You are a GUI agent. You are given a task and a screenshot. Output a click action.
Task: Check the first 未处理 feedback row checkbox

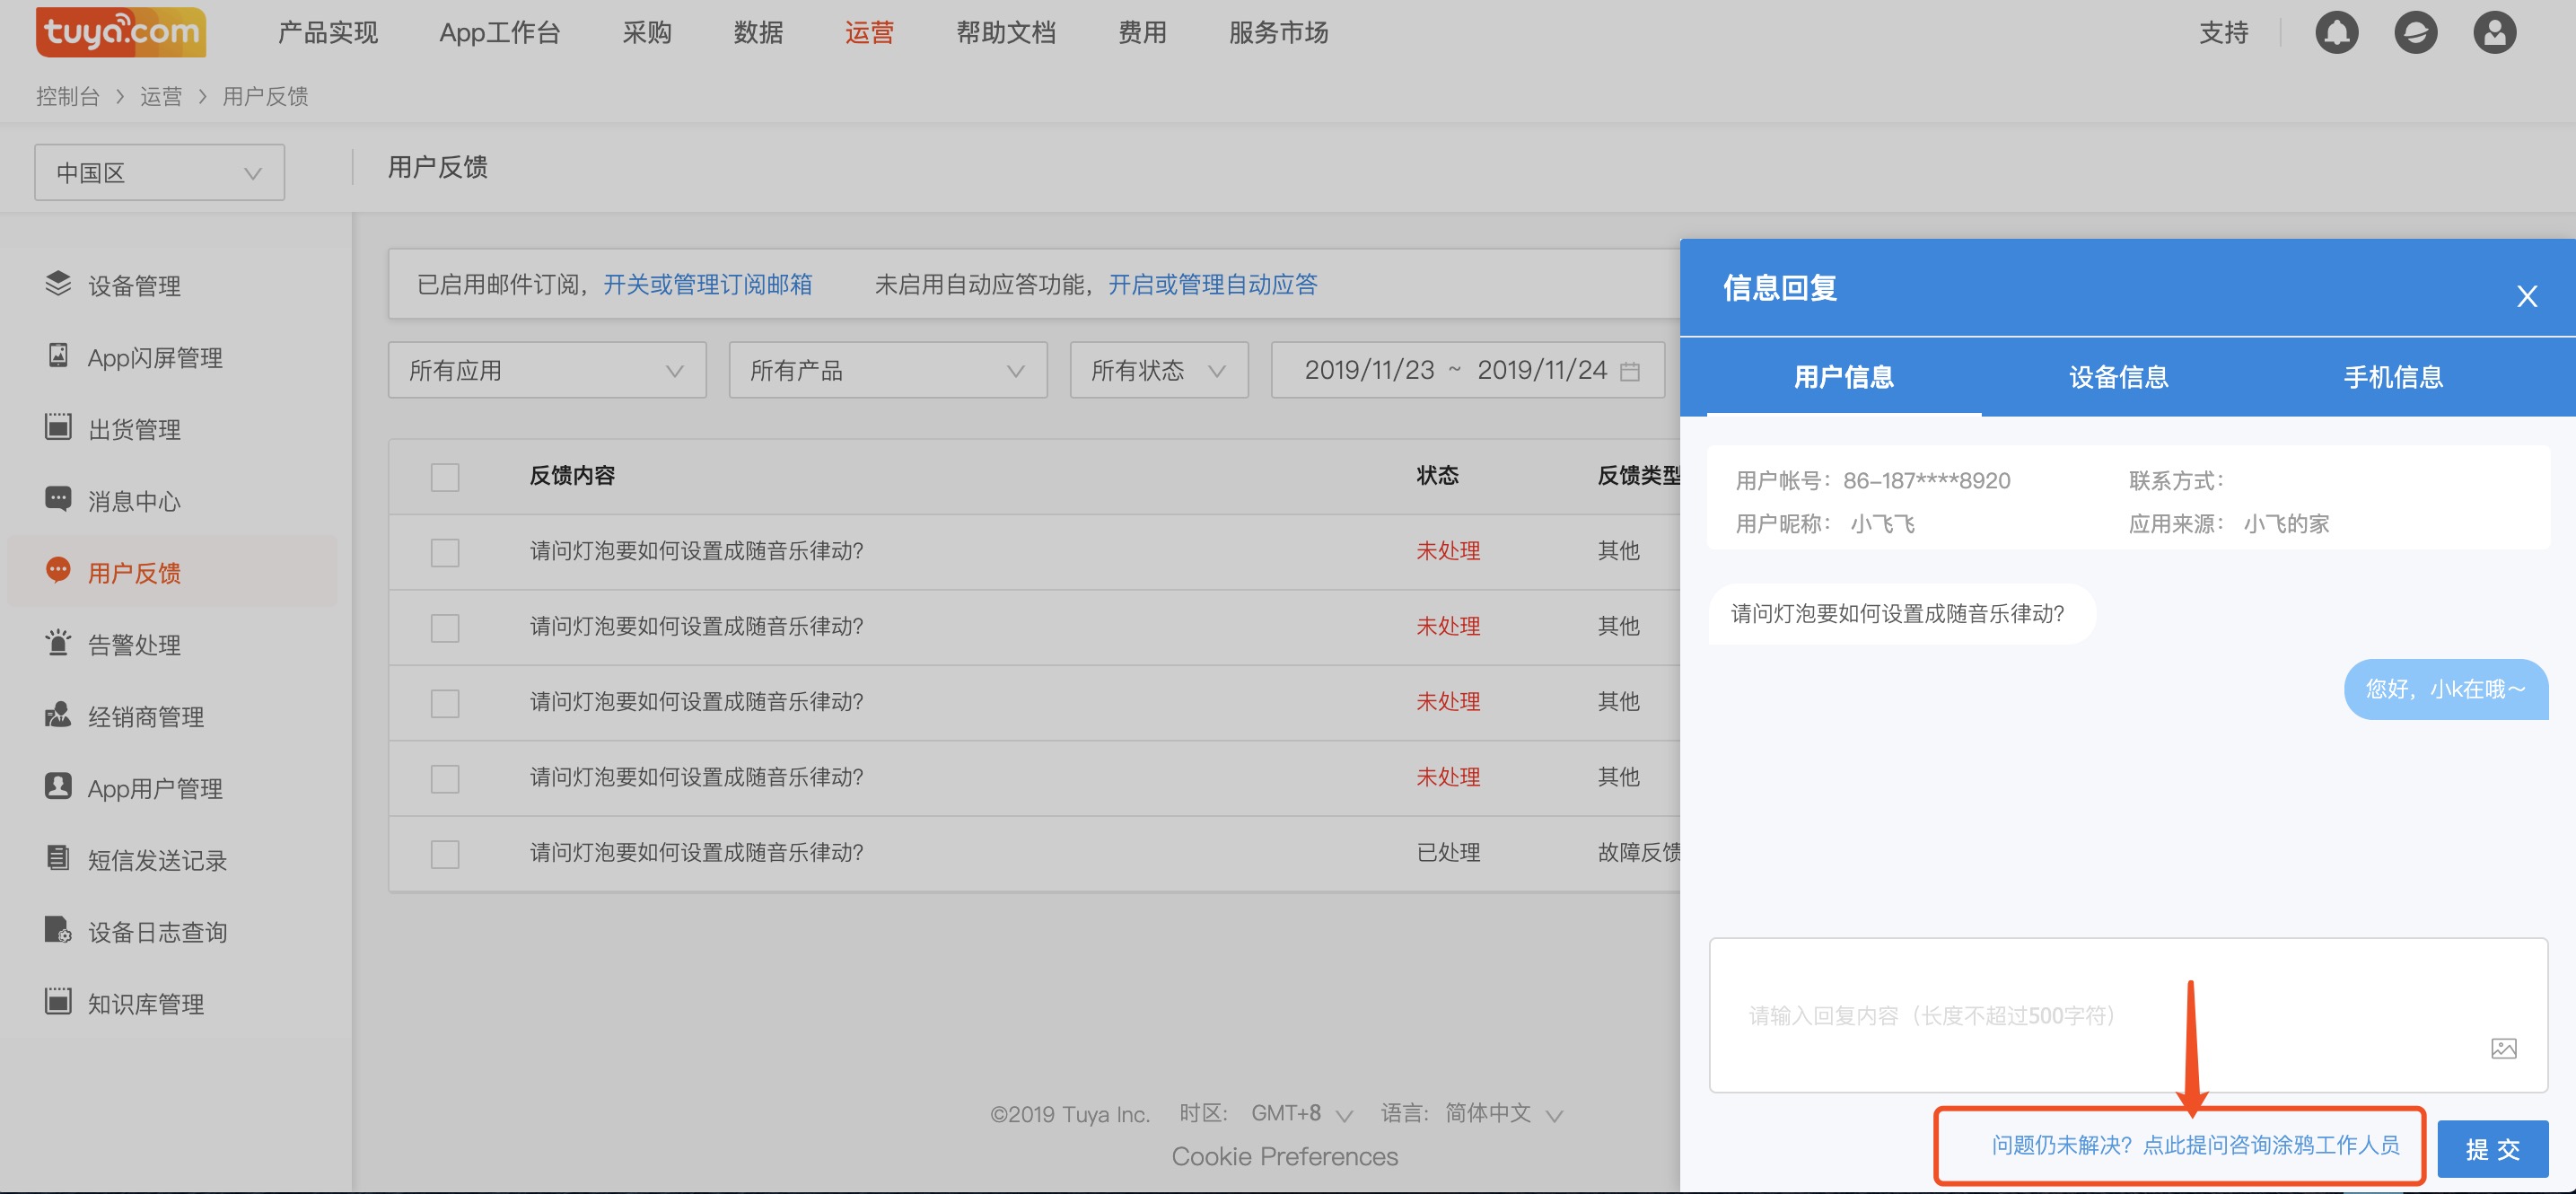[x=445, y=553]
